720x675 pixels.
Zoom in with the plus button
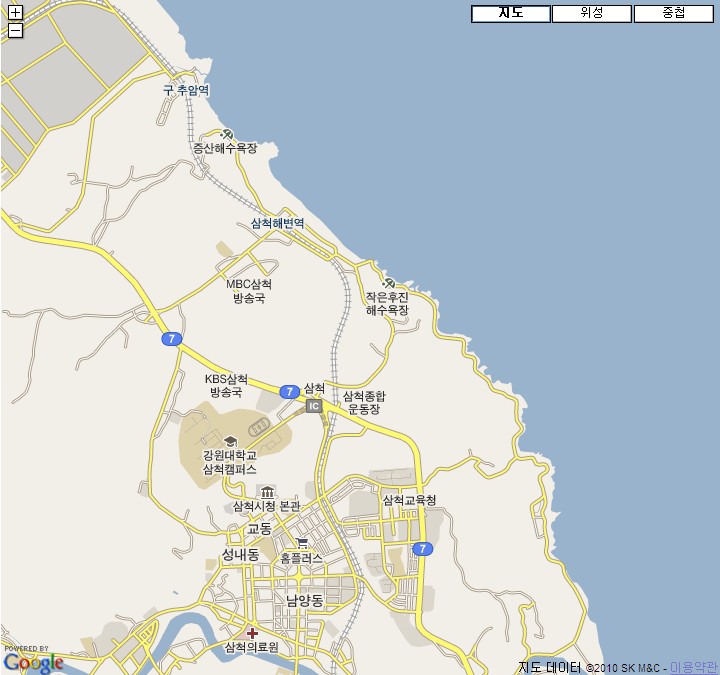[x=15, y=12]
